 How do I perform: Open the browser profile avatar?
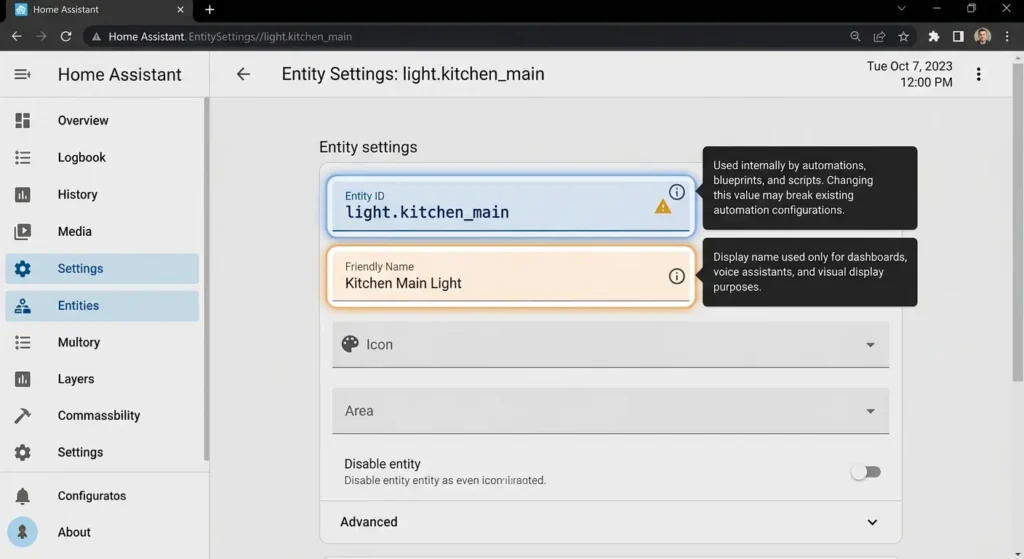(983, 37)
